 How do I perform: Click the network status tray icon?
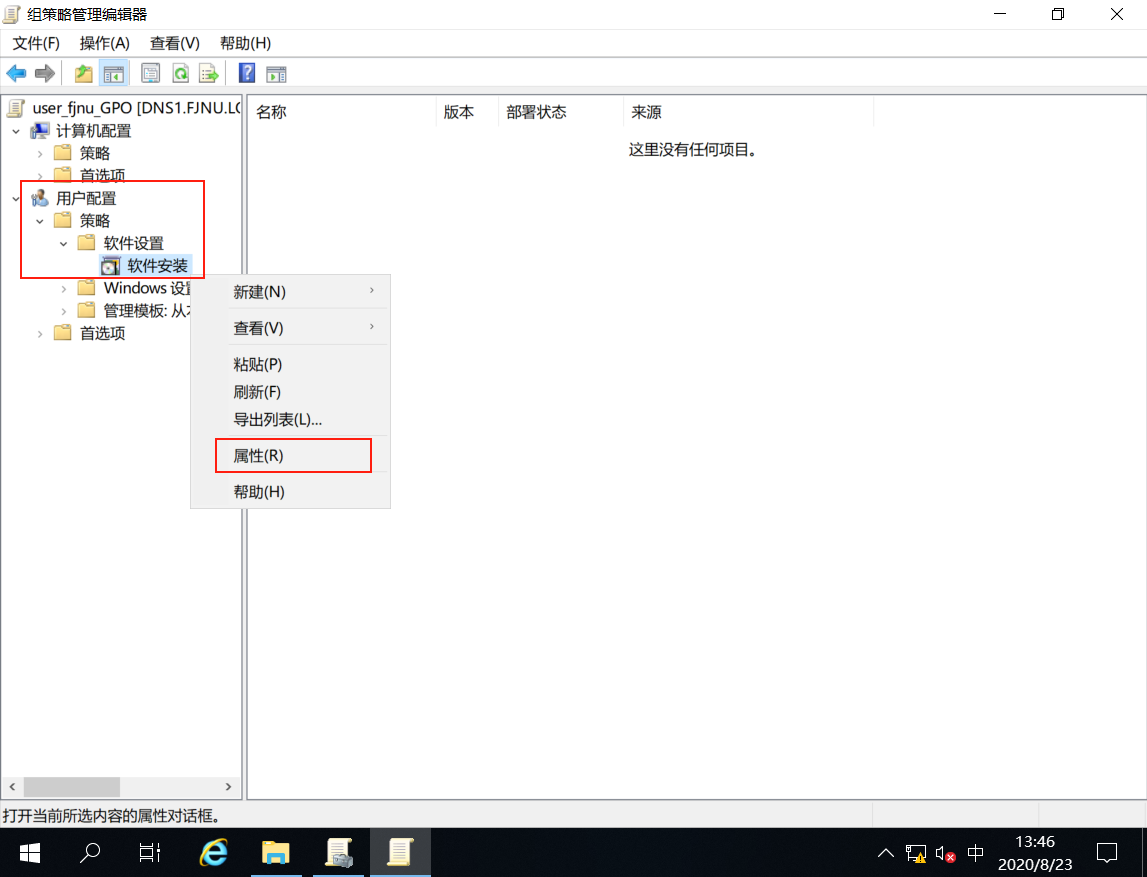916,854
